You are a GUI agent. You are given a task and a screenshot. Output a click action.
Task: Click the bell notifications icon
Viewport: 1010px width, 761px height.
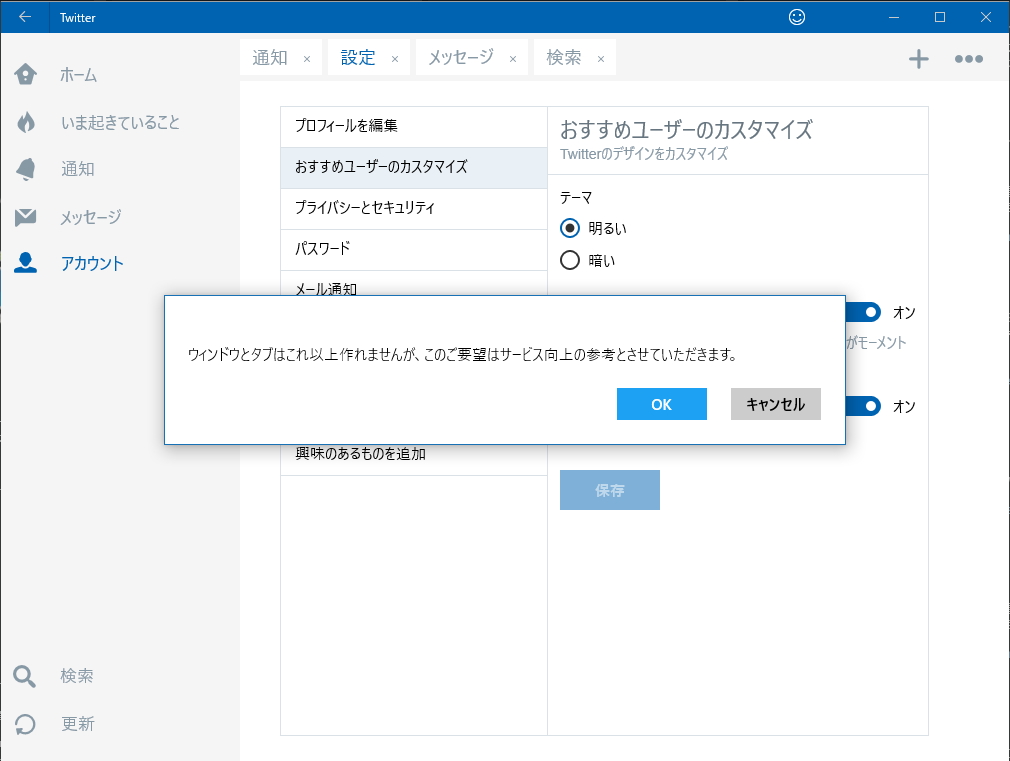pos(26,169)
